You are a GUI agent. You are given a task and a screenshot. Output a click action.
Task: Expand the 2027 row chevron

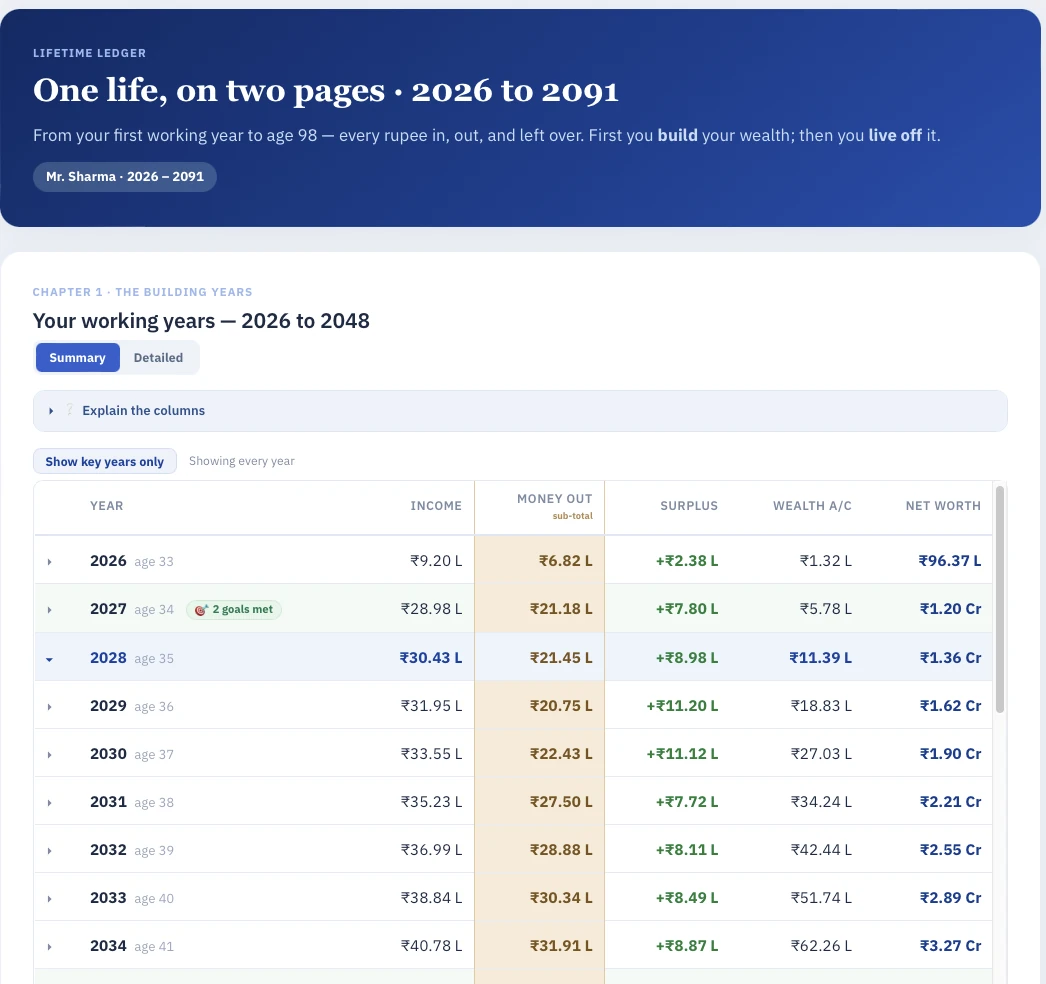[x=49, y=610]
